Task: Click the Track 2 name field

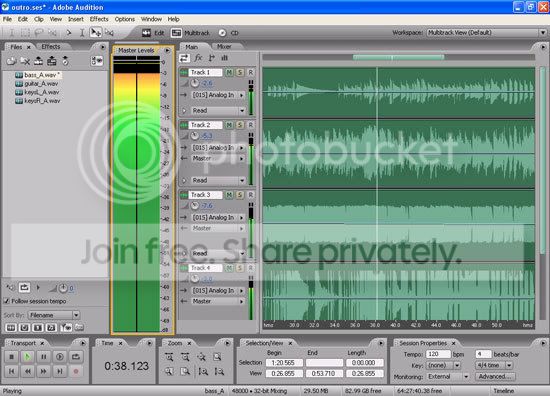Action: 206,125
